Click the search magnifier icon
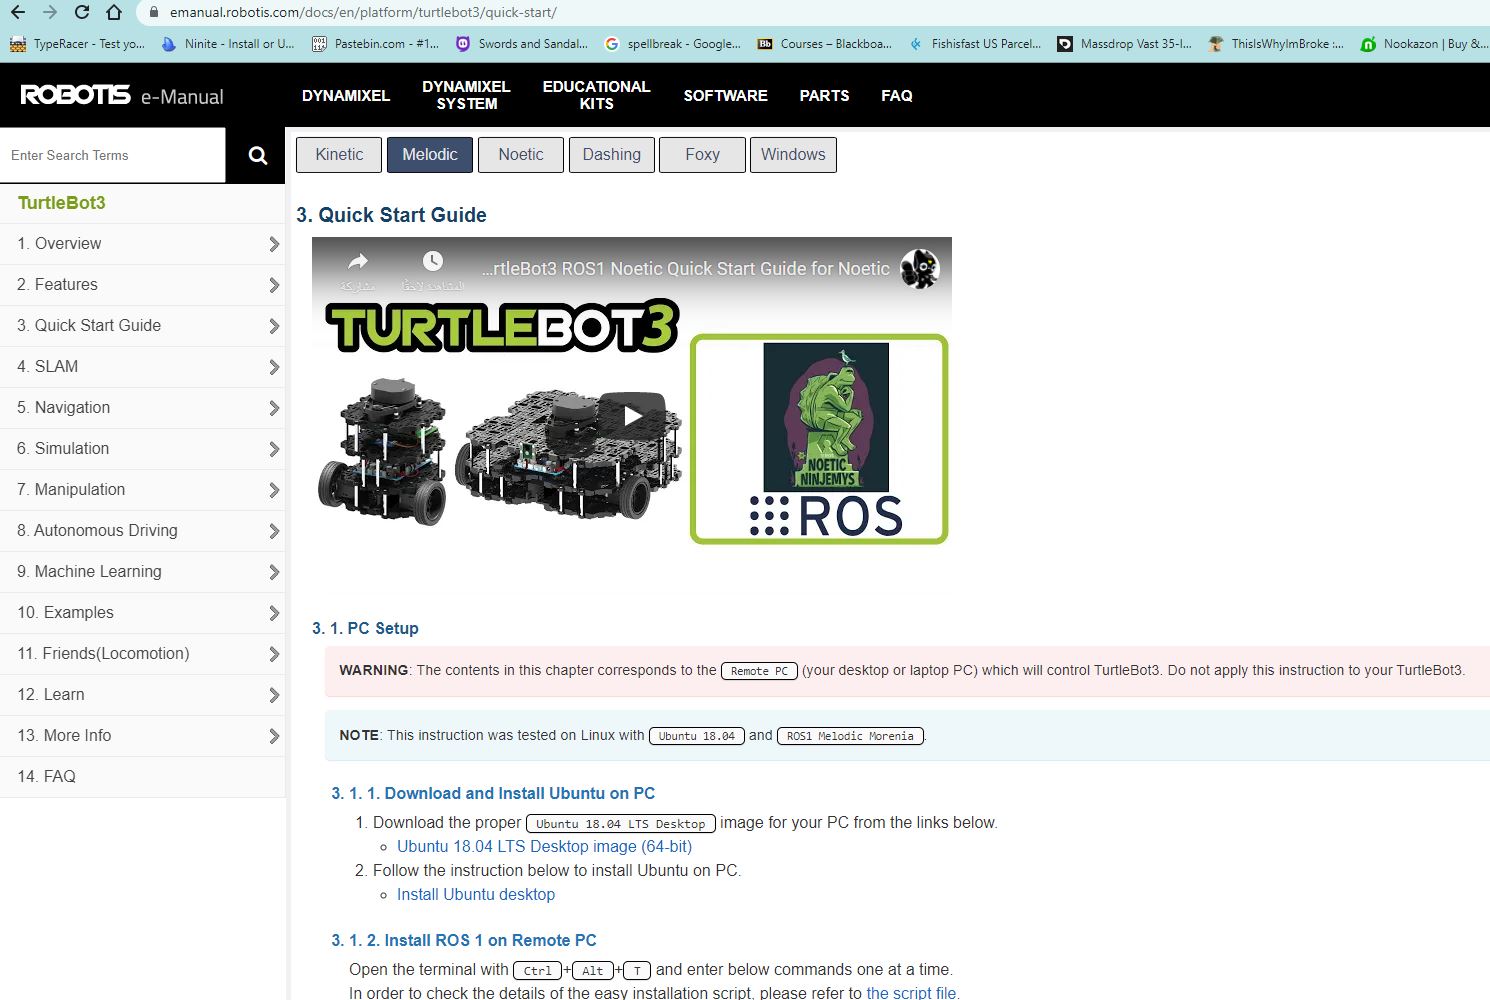Image resolution: width=1490 pixels, height=1000 pixels. tap(256, 155)
